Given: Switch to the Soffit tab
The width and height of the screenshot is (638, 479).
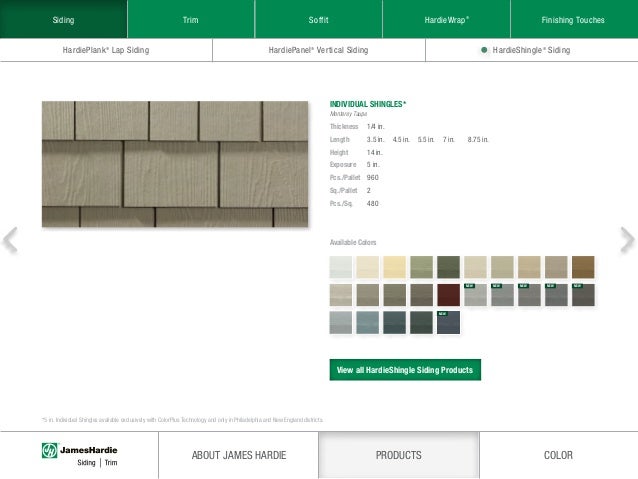Looking at the screenshot, I should click(318, 20).
